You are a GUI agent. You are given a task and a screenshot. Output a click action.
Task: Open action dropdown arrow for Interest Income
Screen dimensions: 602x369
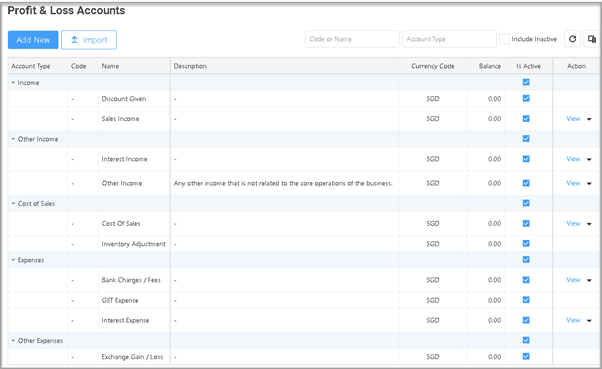[x=589, y=159]
